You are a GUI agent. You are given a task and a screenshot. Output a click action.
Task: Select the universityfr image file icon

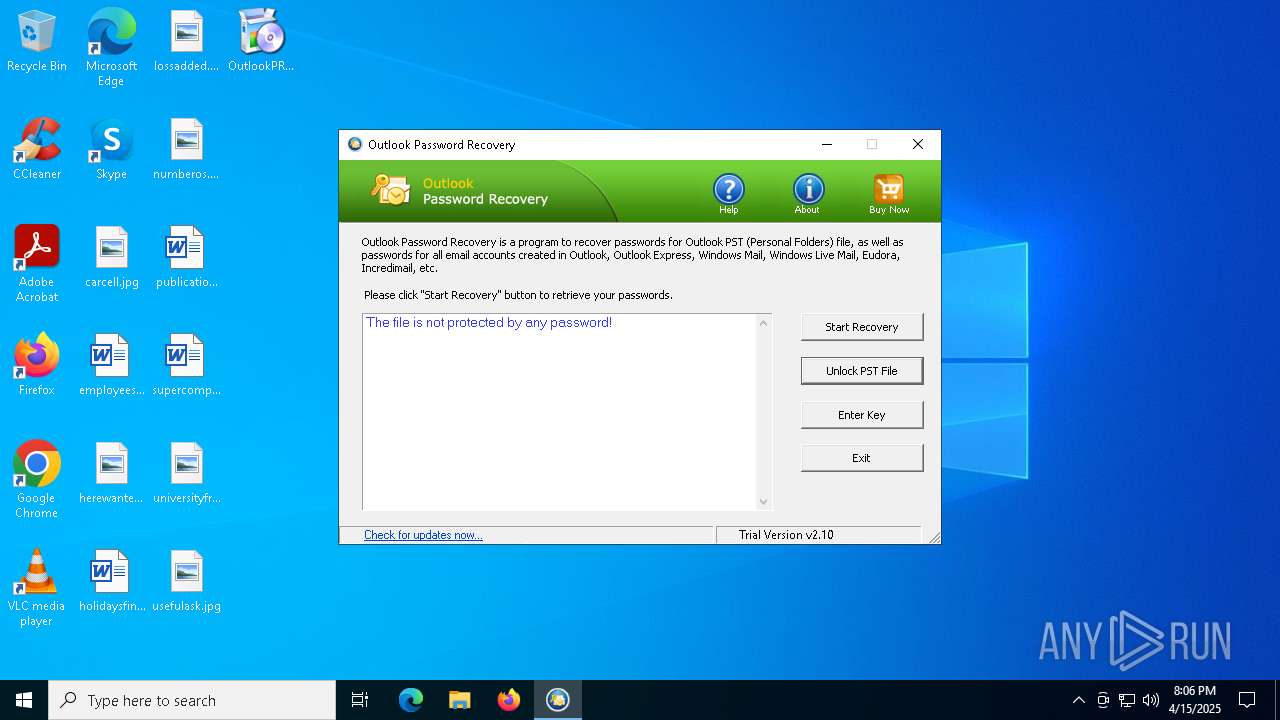[x=186, y=474]
